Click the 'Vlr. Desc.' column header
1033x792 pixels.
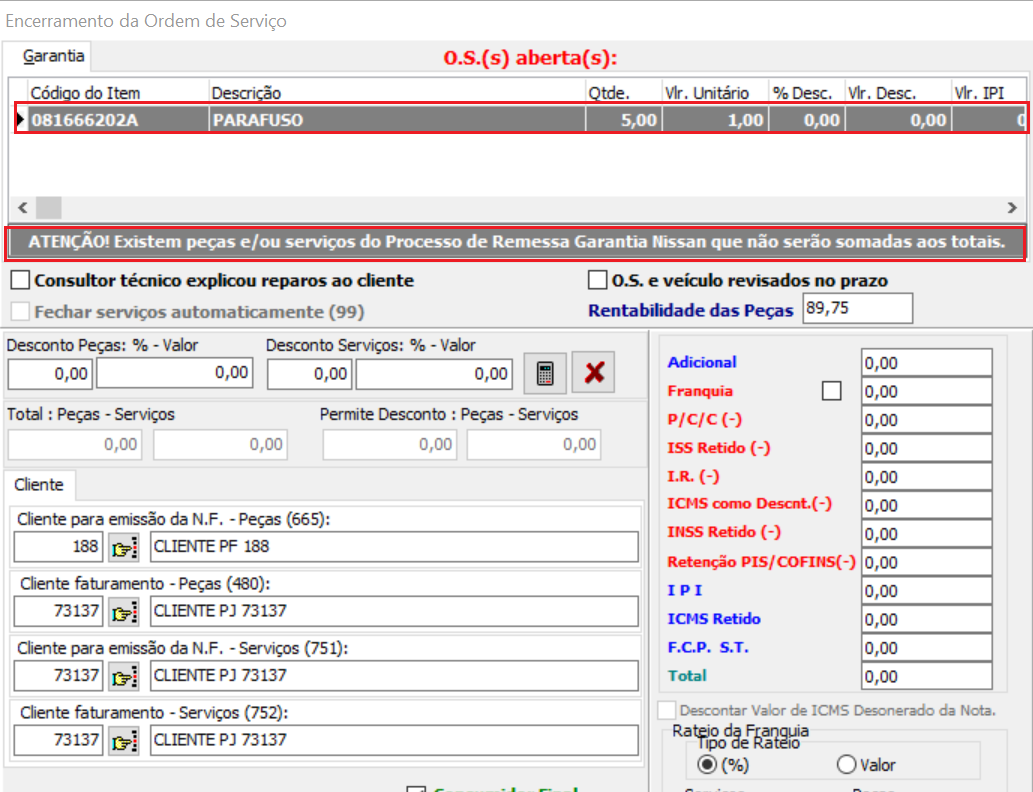898,93
